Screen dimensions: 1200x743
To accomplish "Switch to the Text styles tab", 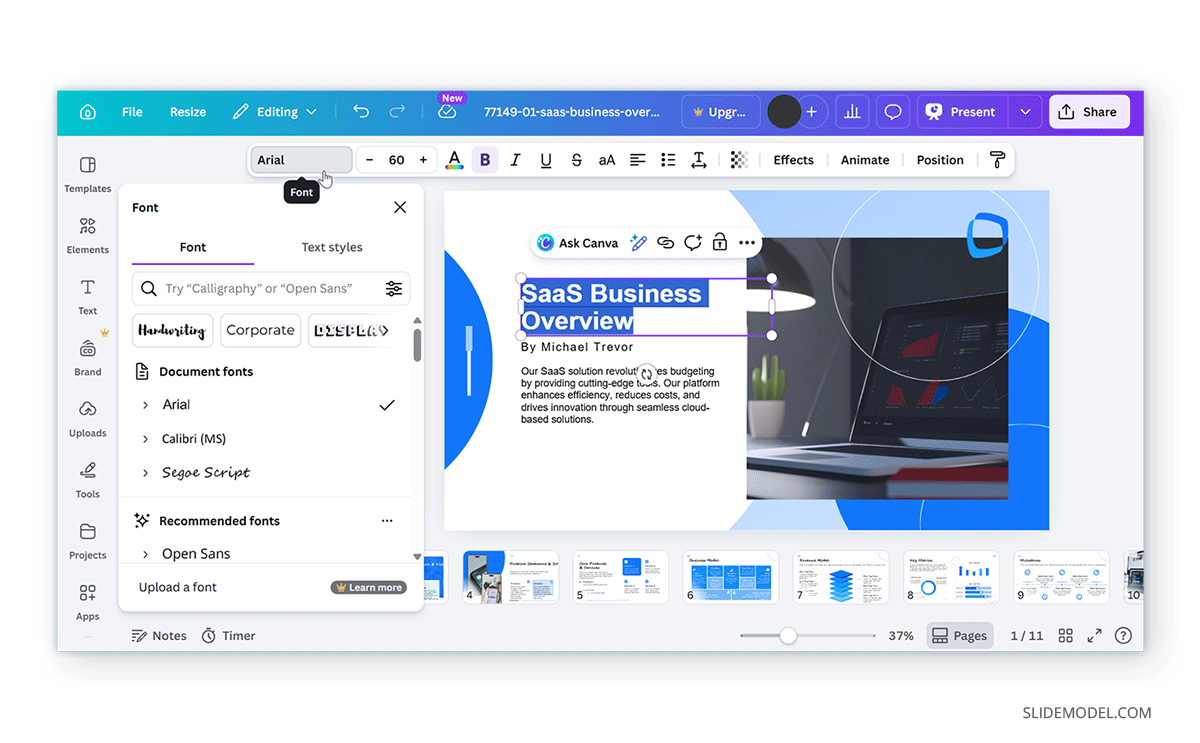I will tap(332, 247).
